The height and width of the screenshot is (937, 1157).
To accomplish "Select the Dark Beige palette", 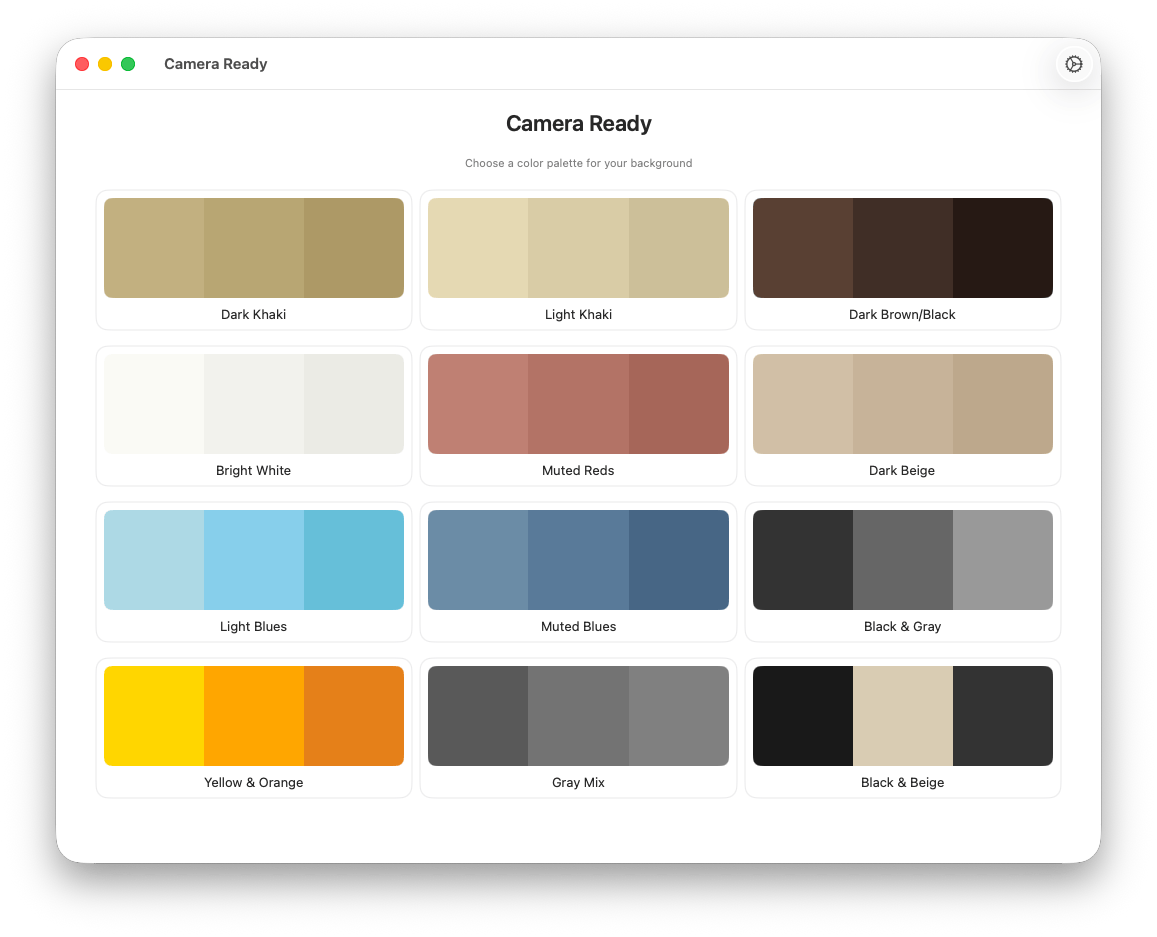I will tap(902, 416).
